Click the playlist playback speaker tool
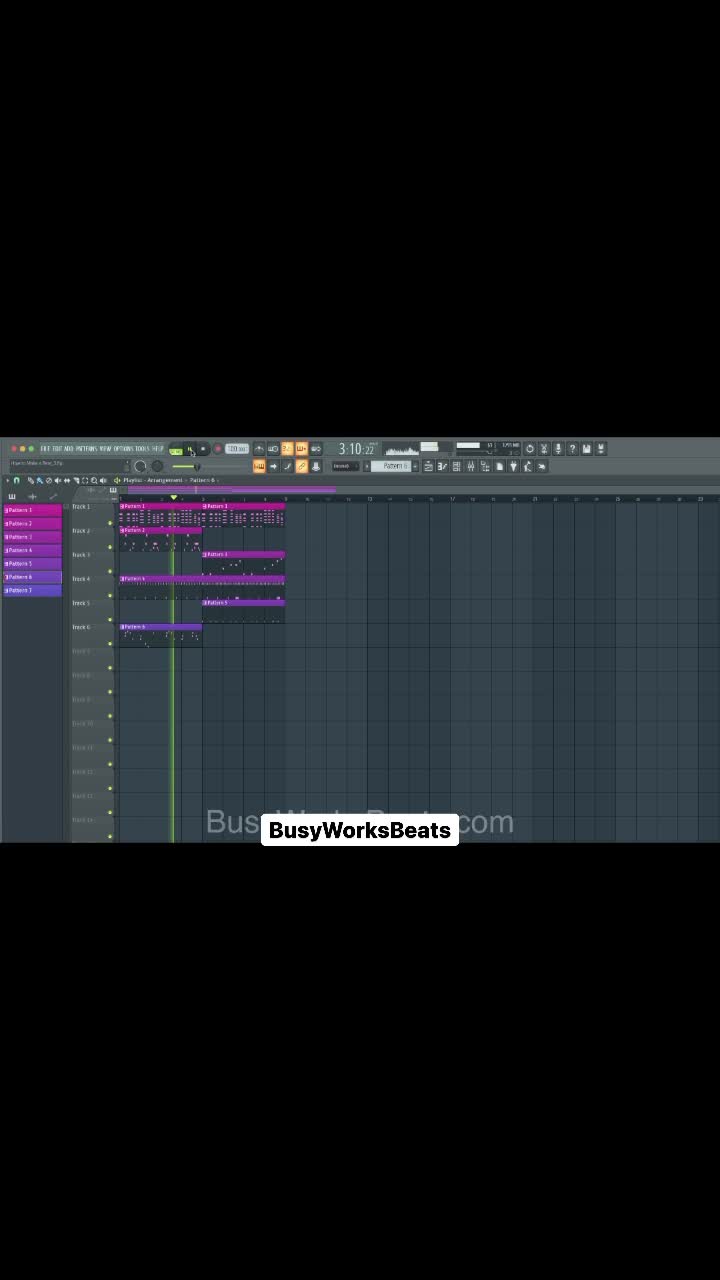 click(103, 480)
